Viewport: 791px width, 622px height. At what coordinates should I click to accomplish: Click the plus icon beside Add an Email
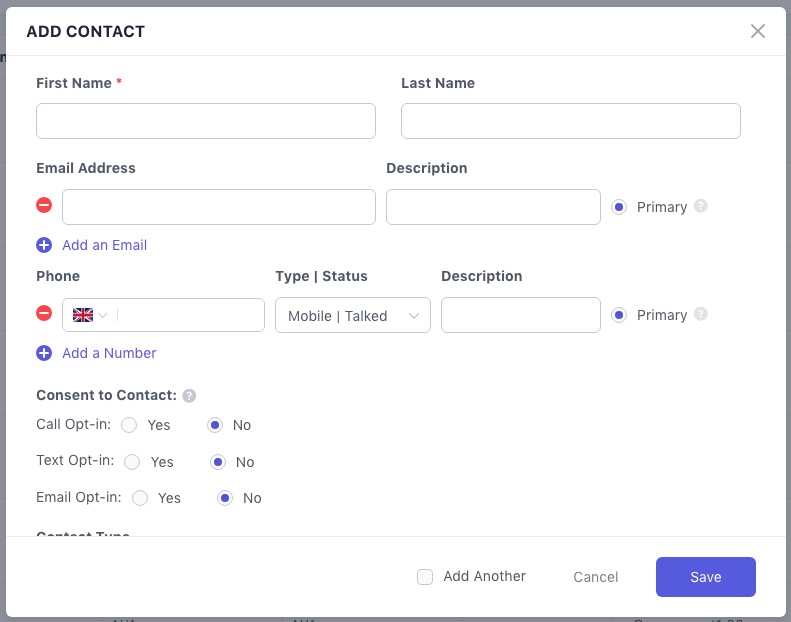tap(44, 245)
